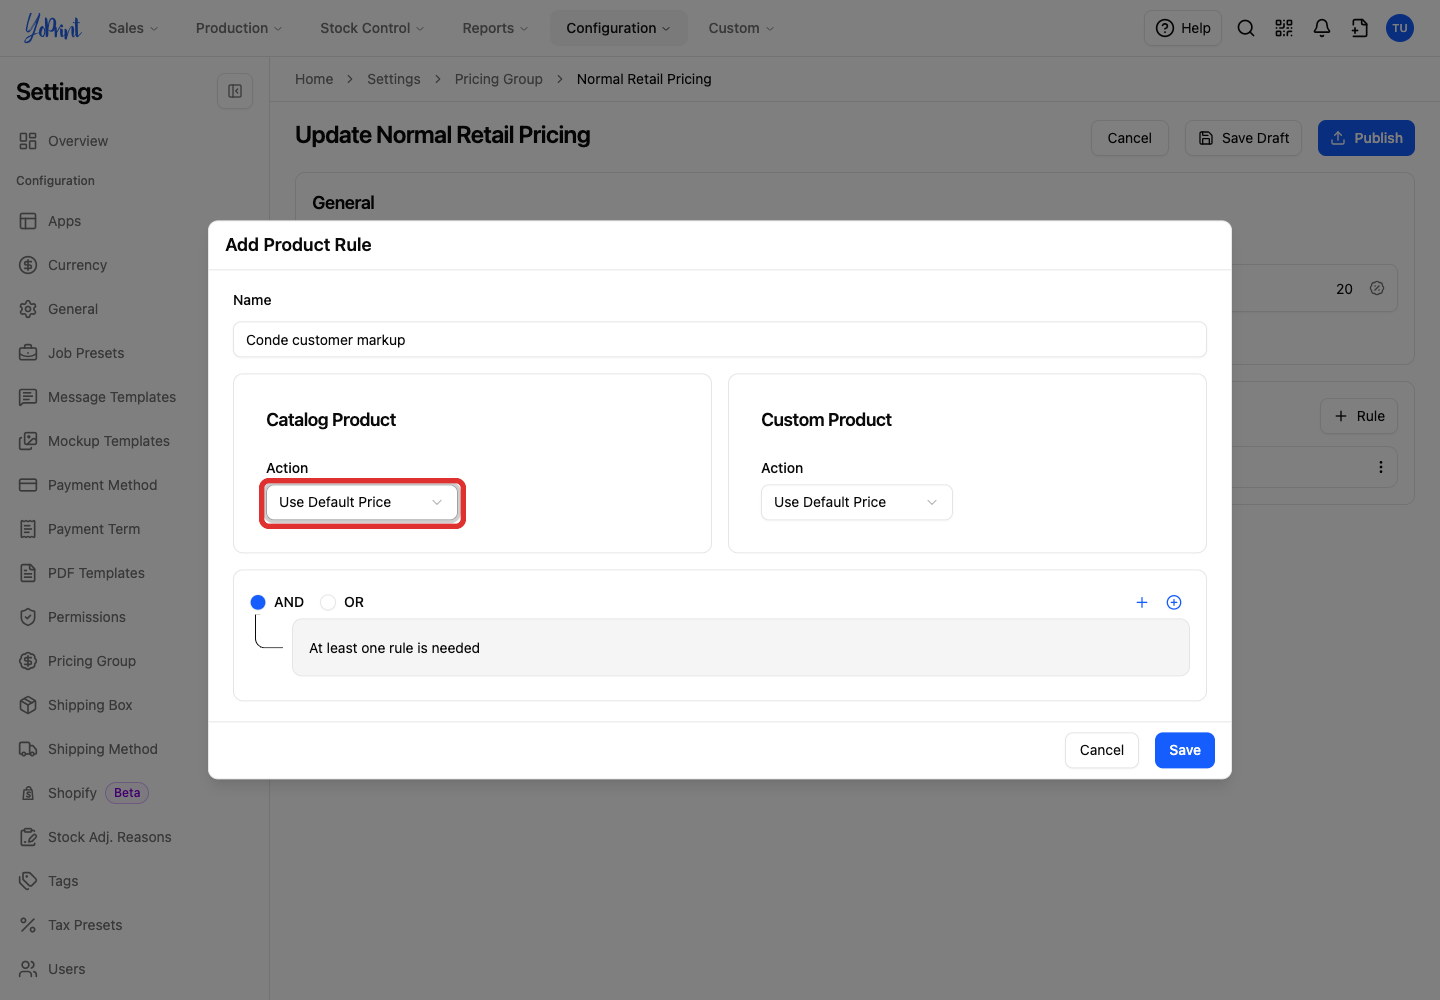Click the rule Name input field
This screenshot has height=1000, width=1440.
pyautogui.click(x=720, y=340)
